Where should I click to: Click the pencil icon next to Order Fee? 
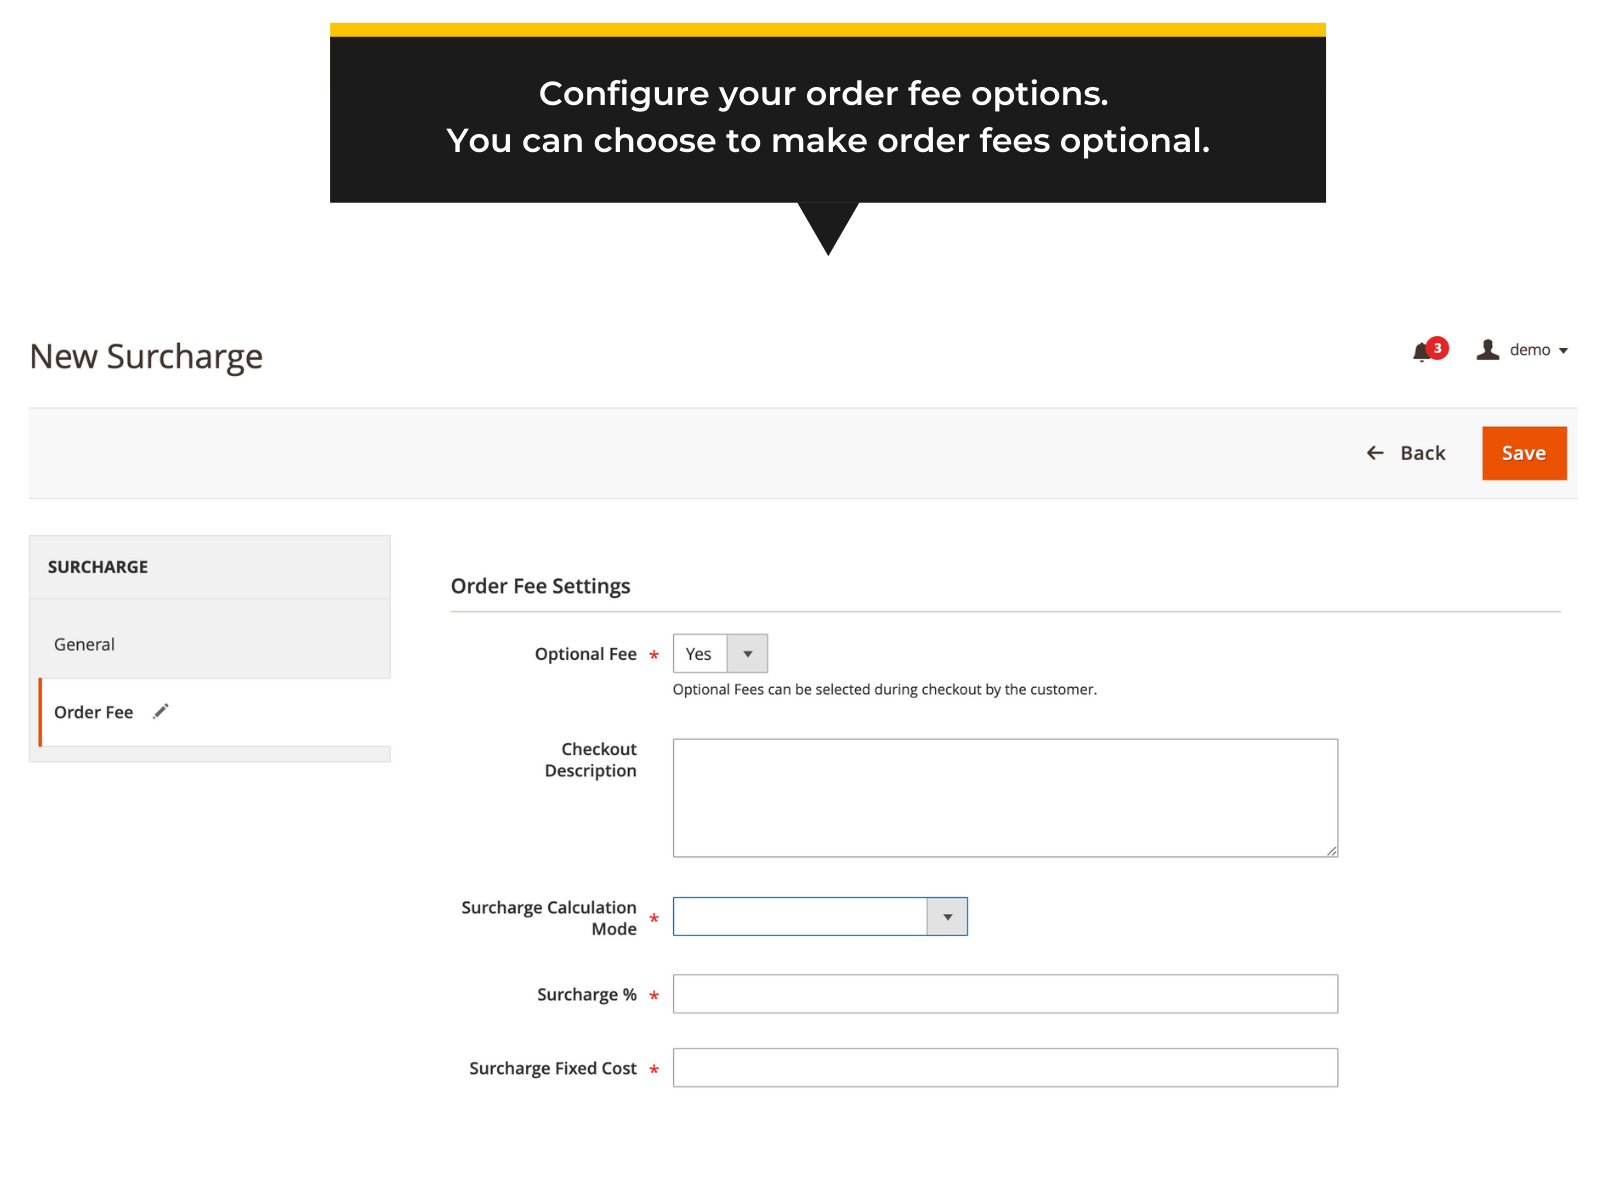point(161,711)
